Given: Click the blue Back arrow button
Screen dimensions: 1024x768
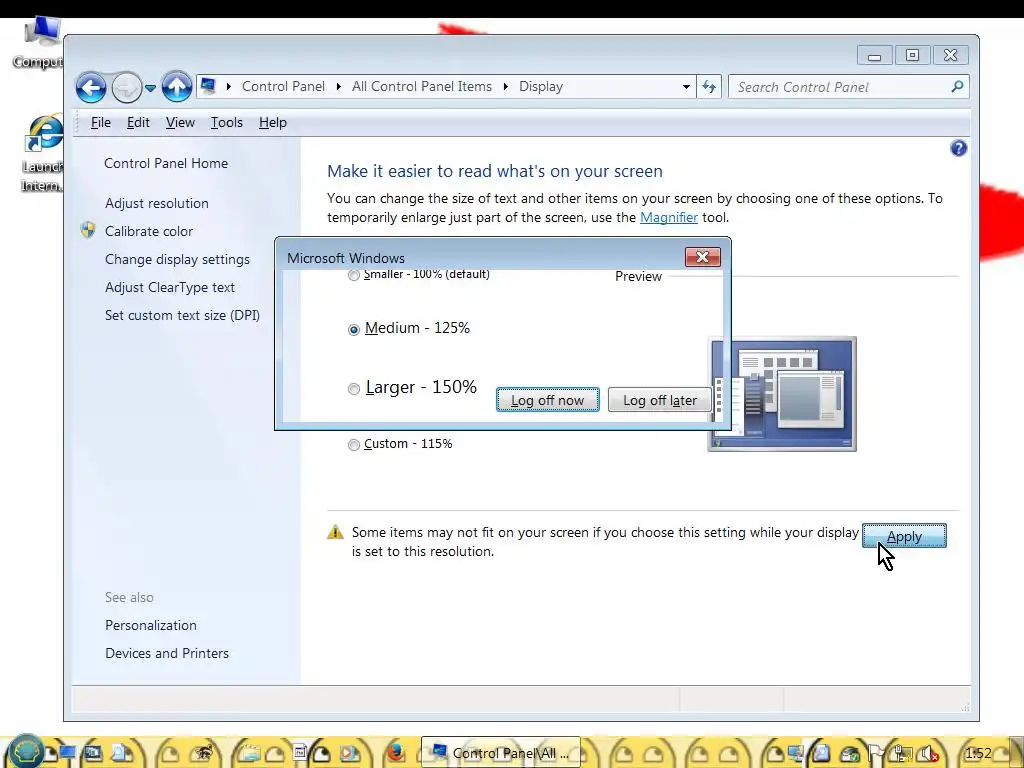Looking at the screenshot, I should click(x=91, y=87).
